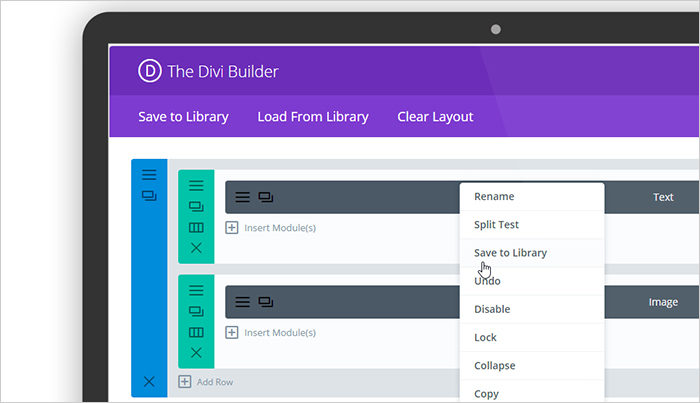Clone the first green row
The image size is (700, 403).
pos(196,206)
